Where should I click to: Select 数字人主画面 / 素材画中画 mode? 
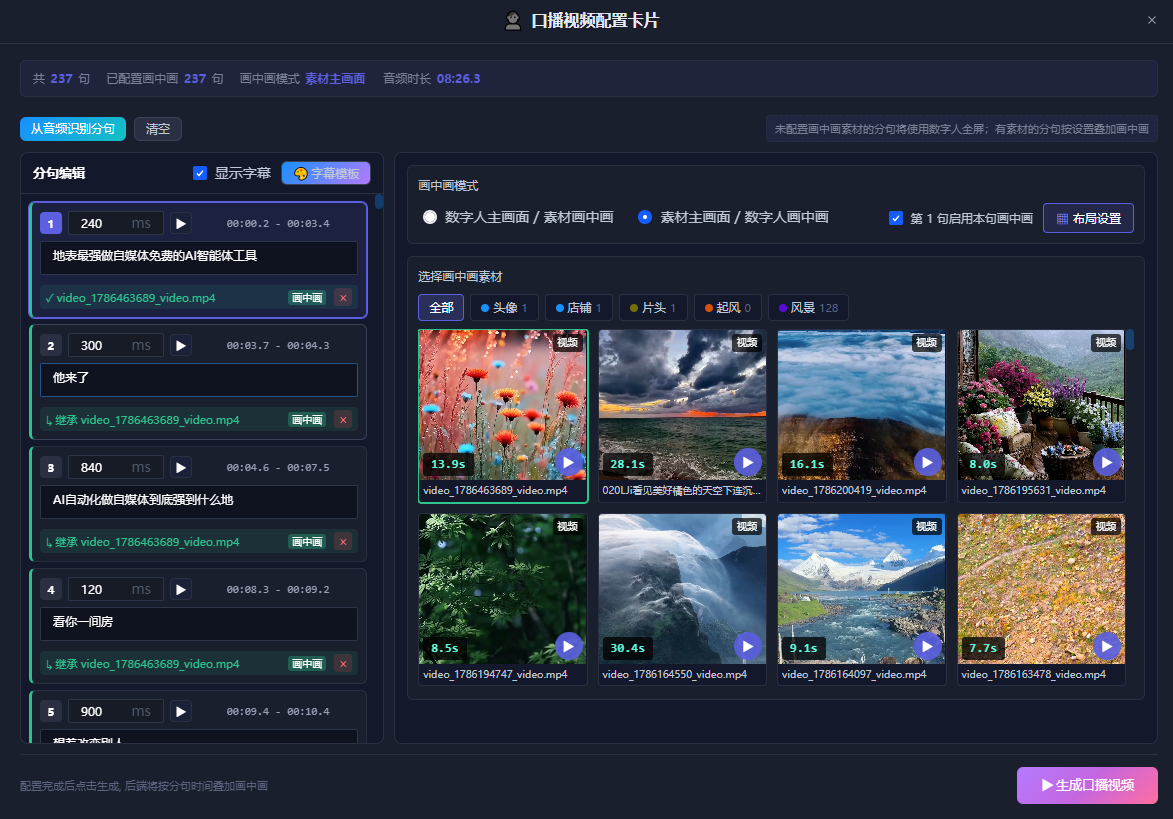pyautogui.click(x=429, y=217)
